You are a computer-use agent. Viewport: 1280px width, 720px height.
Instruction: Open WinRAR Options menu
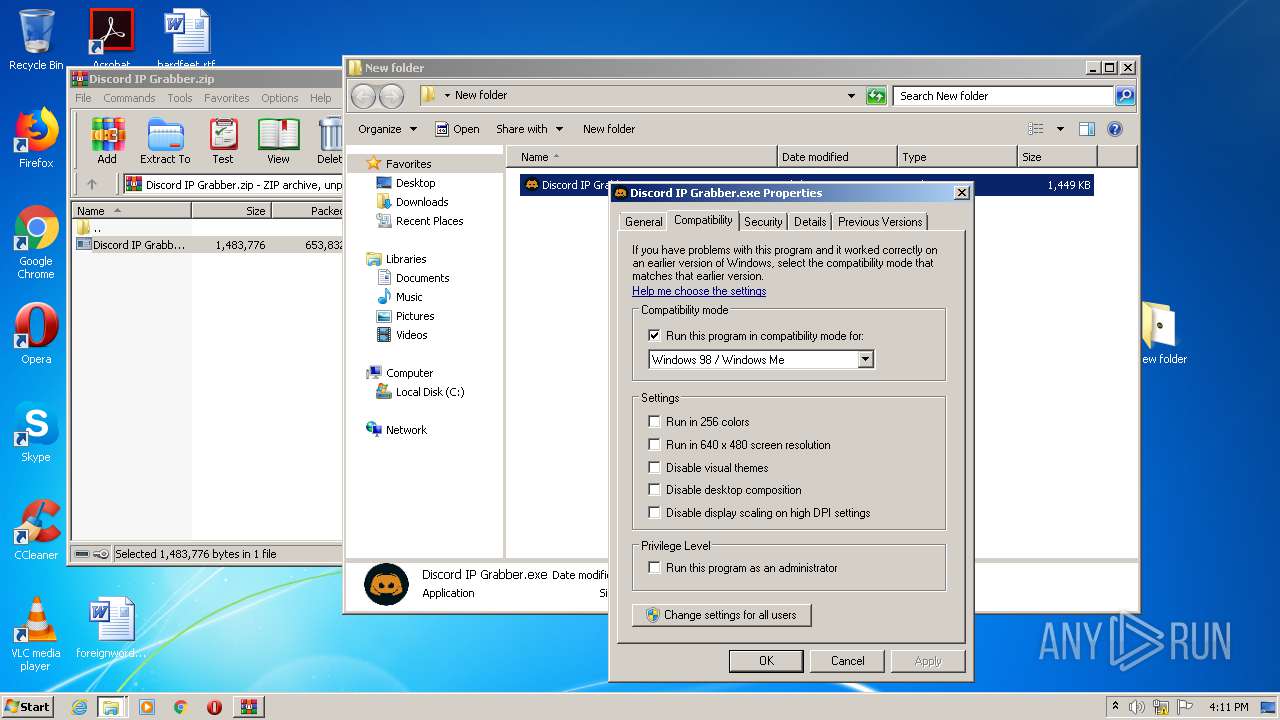[280, 98]
